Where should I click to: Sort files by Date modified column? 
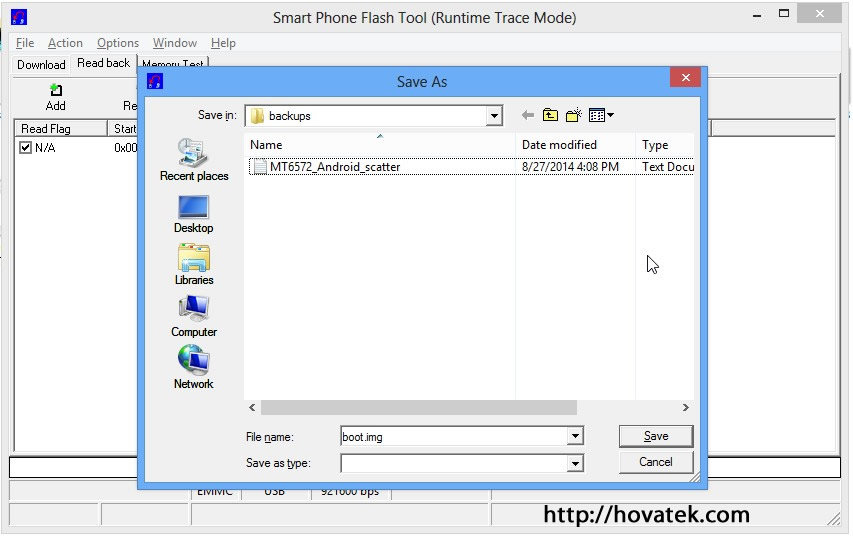[x=575, y=145]
